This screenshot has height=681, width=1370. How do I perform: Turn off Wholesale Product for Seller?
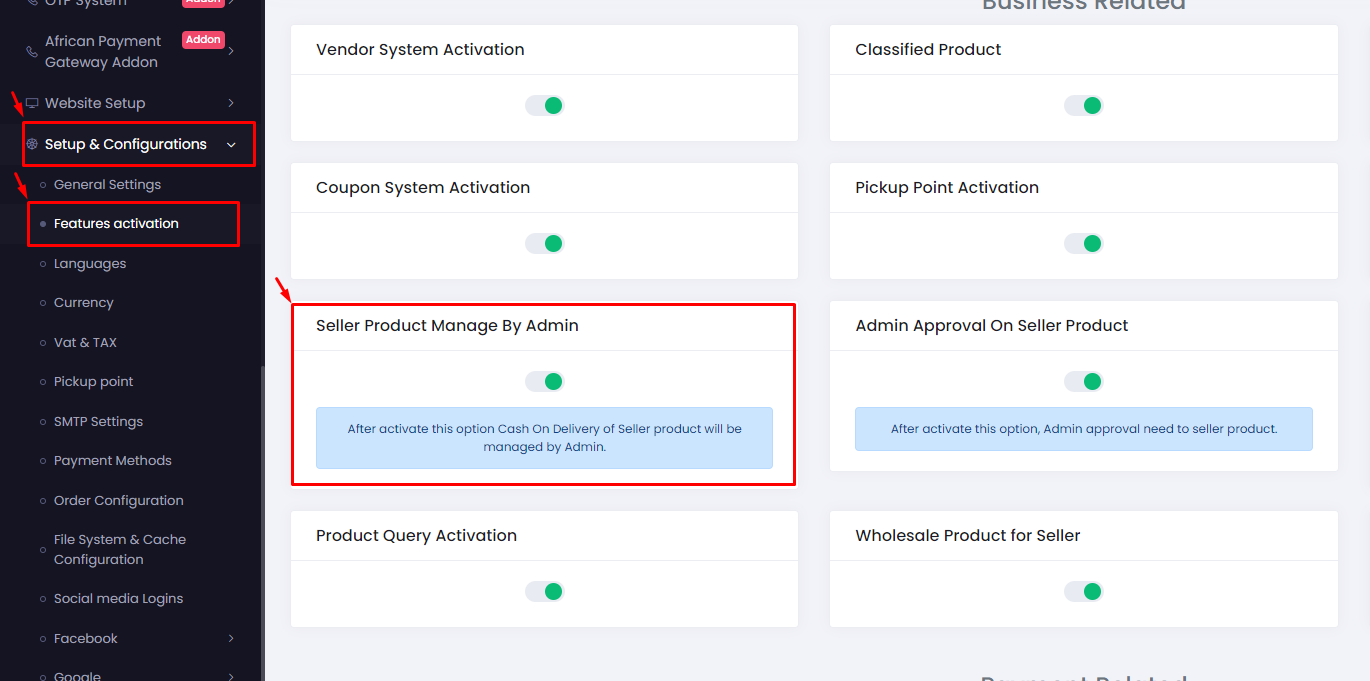(1083, 591)
